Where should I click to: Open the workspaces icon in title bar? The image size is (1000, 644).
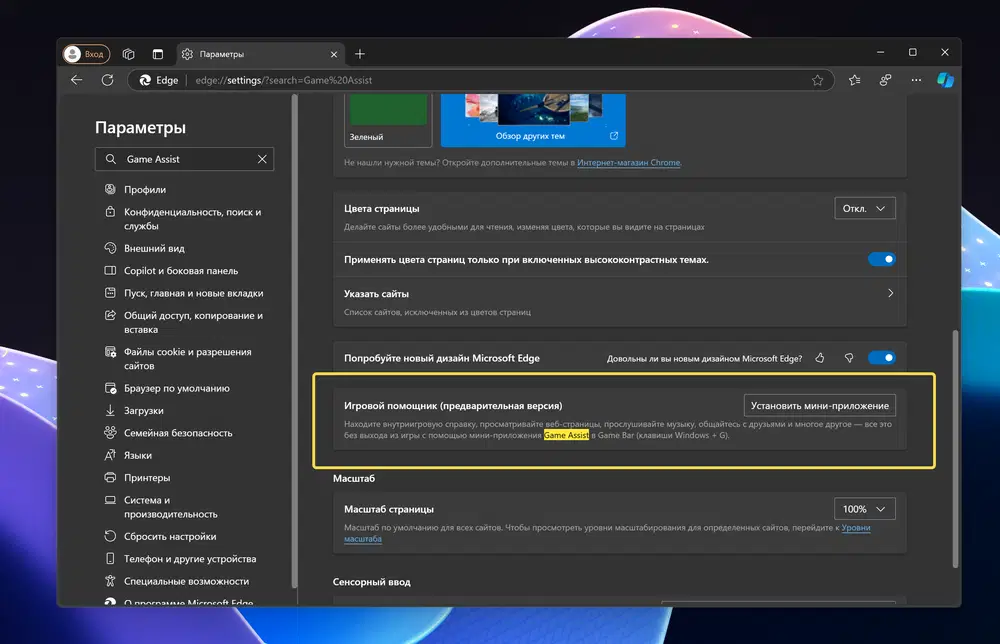click(x=128, y=54)
